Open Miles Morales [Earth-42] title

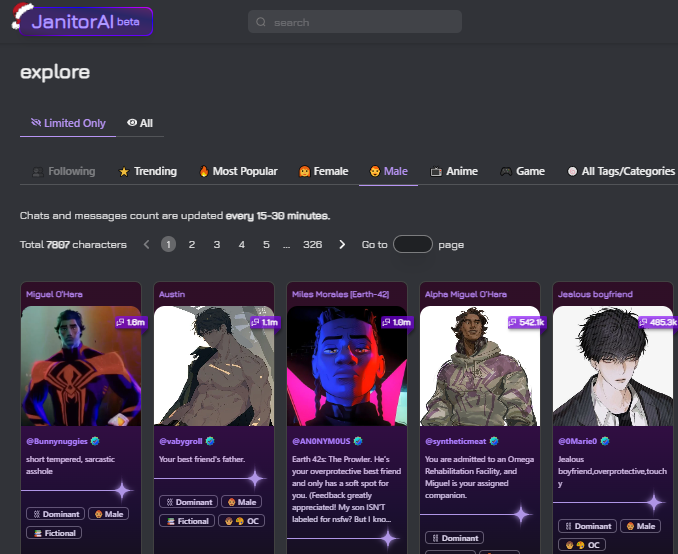340,294
